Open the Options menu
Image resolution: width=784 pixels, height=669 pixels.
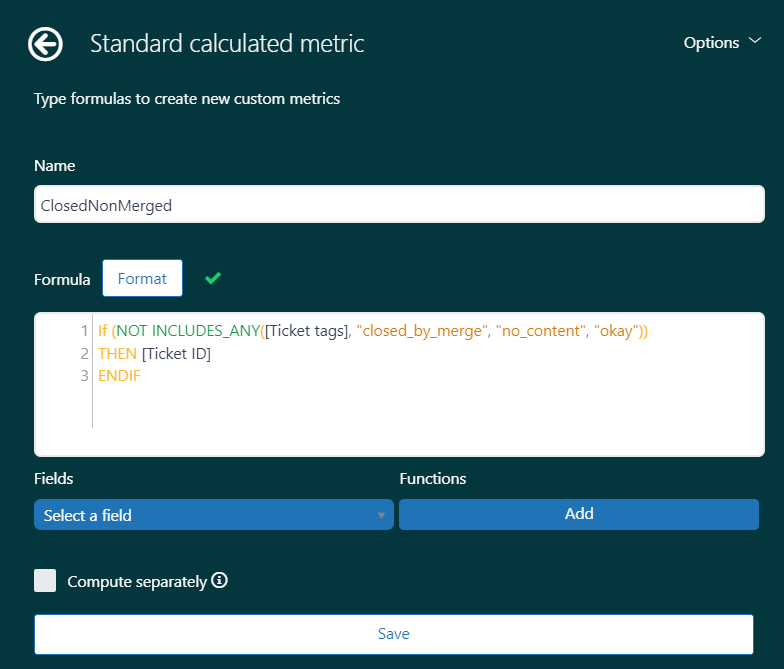point(711,43)
